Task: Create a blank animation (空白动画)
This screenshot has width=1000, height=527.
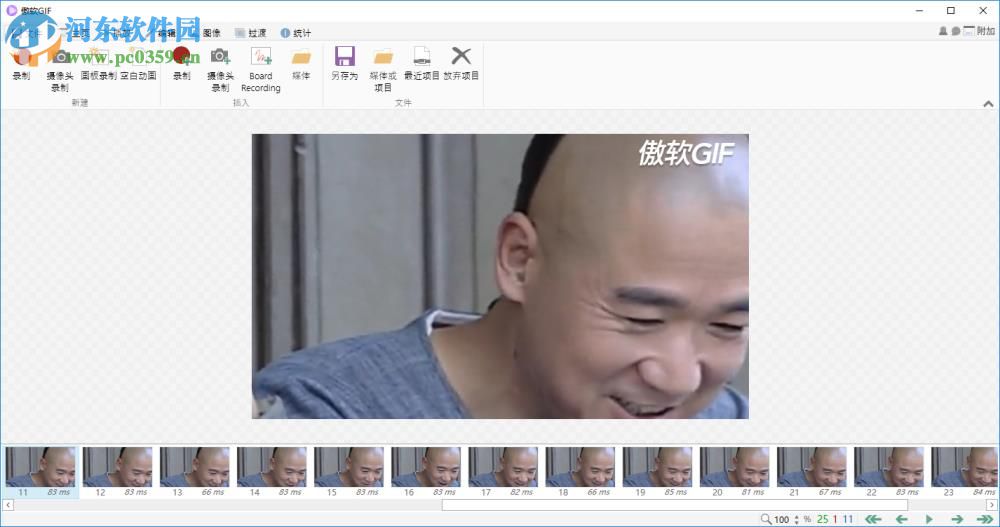Action: pyautogui.click(x=138, y=64)
